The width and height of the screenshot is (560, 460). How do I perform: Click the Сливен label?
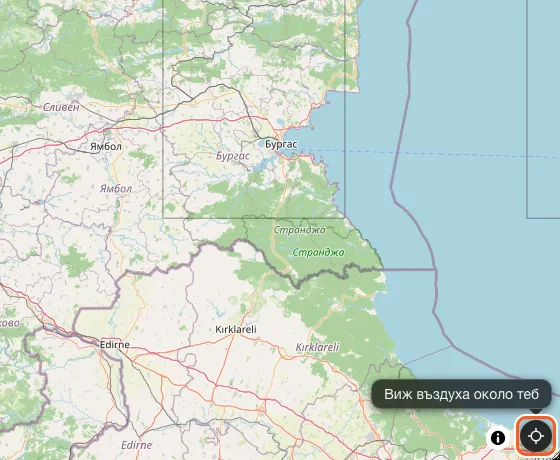point(61,107)
